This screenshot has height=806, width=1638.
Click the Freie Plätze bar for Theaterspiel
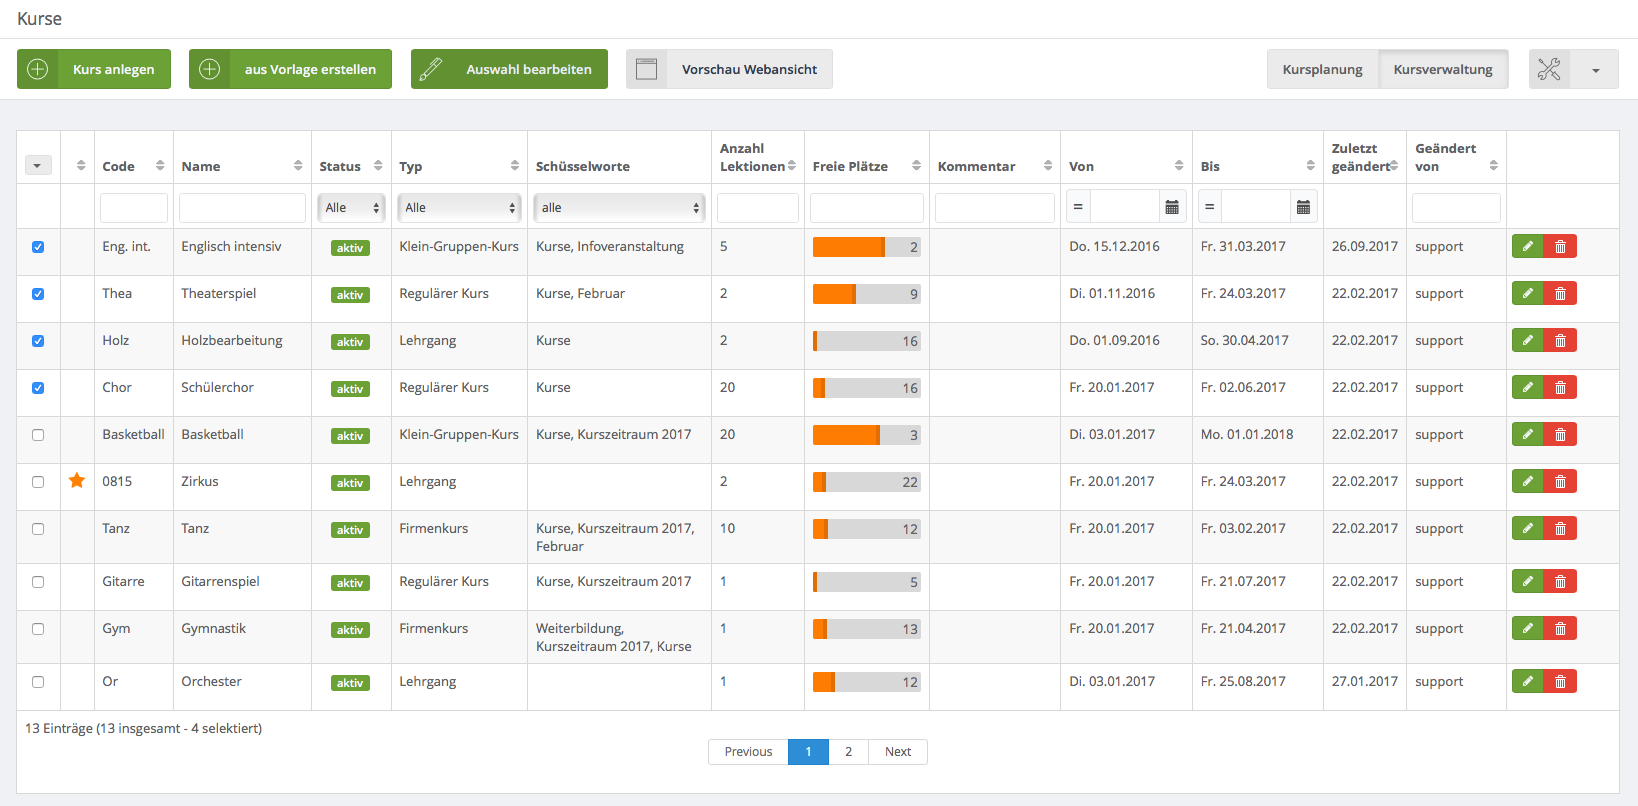tap(866, 294)
